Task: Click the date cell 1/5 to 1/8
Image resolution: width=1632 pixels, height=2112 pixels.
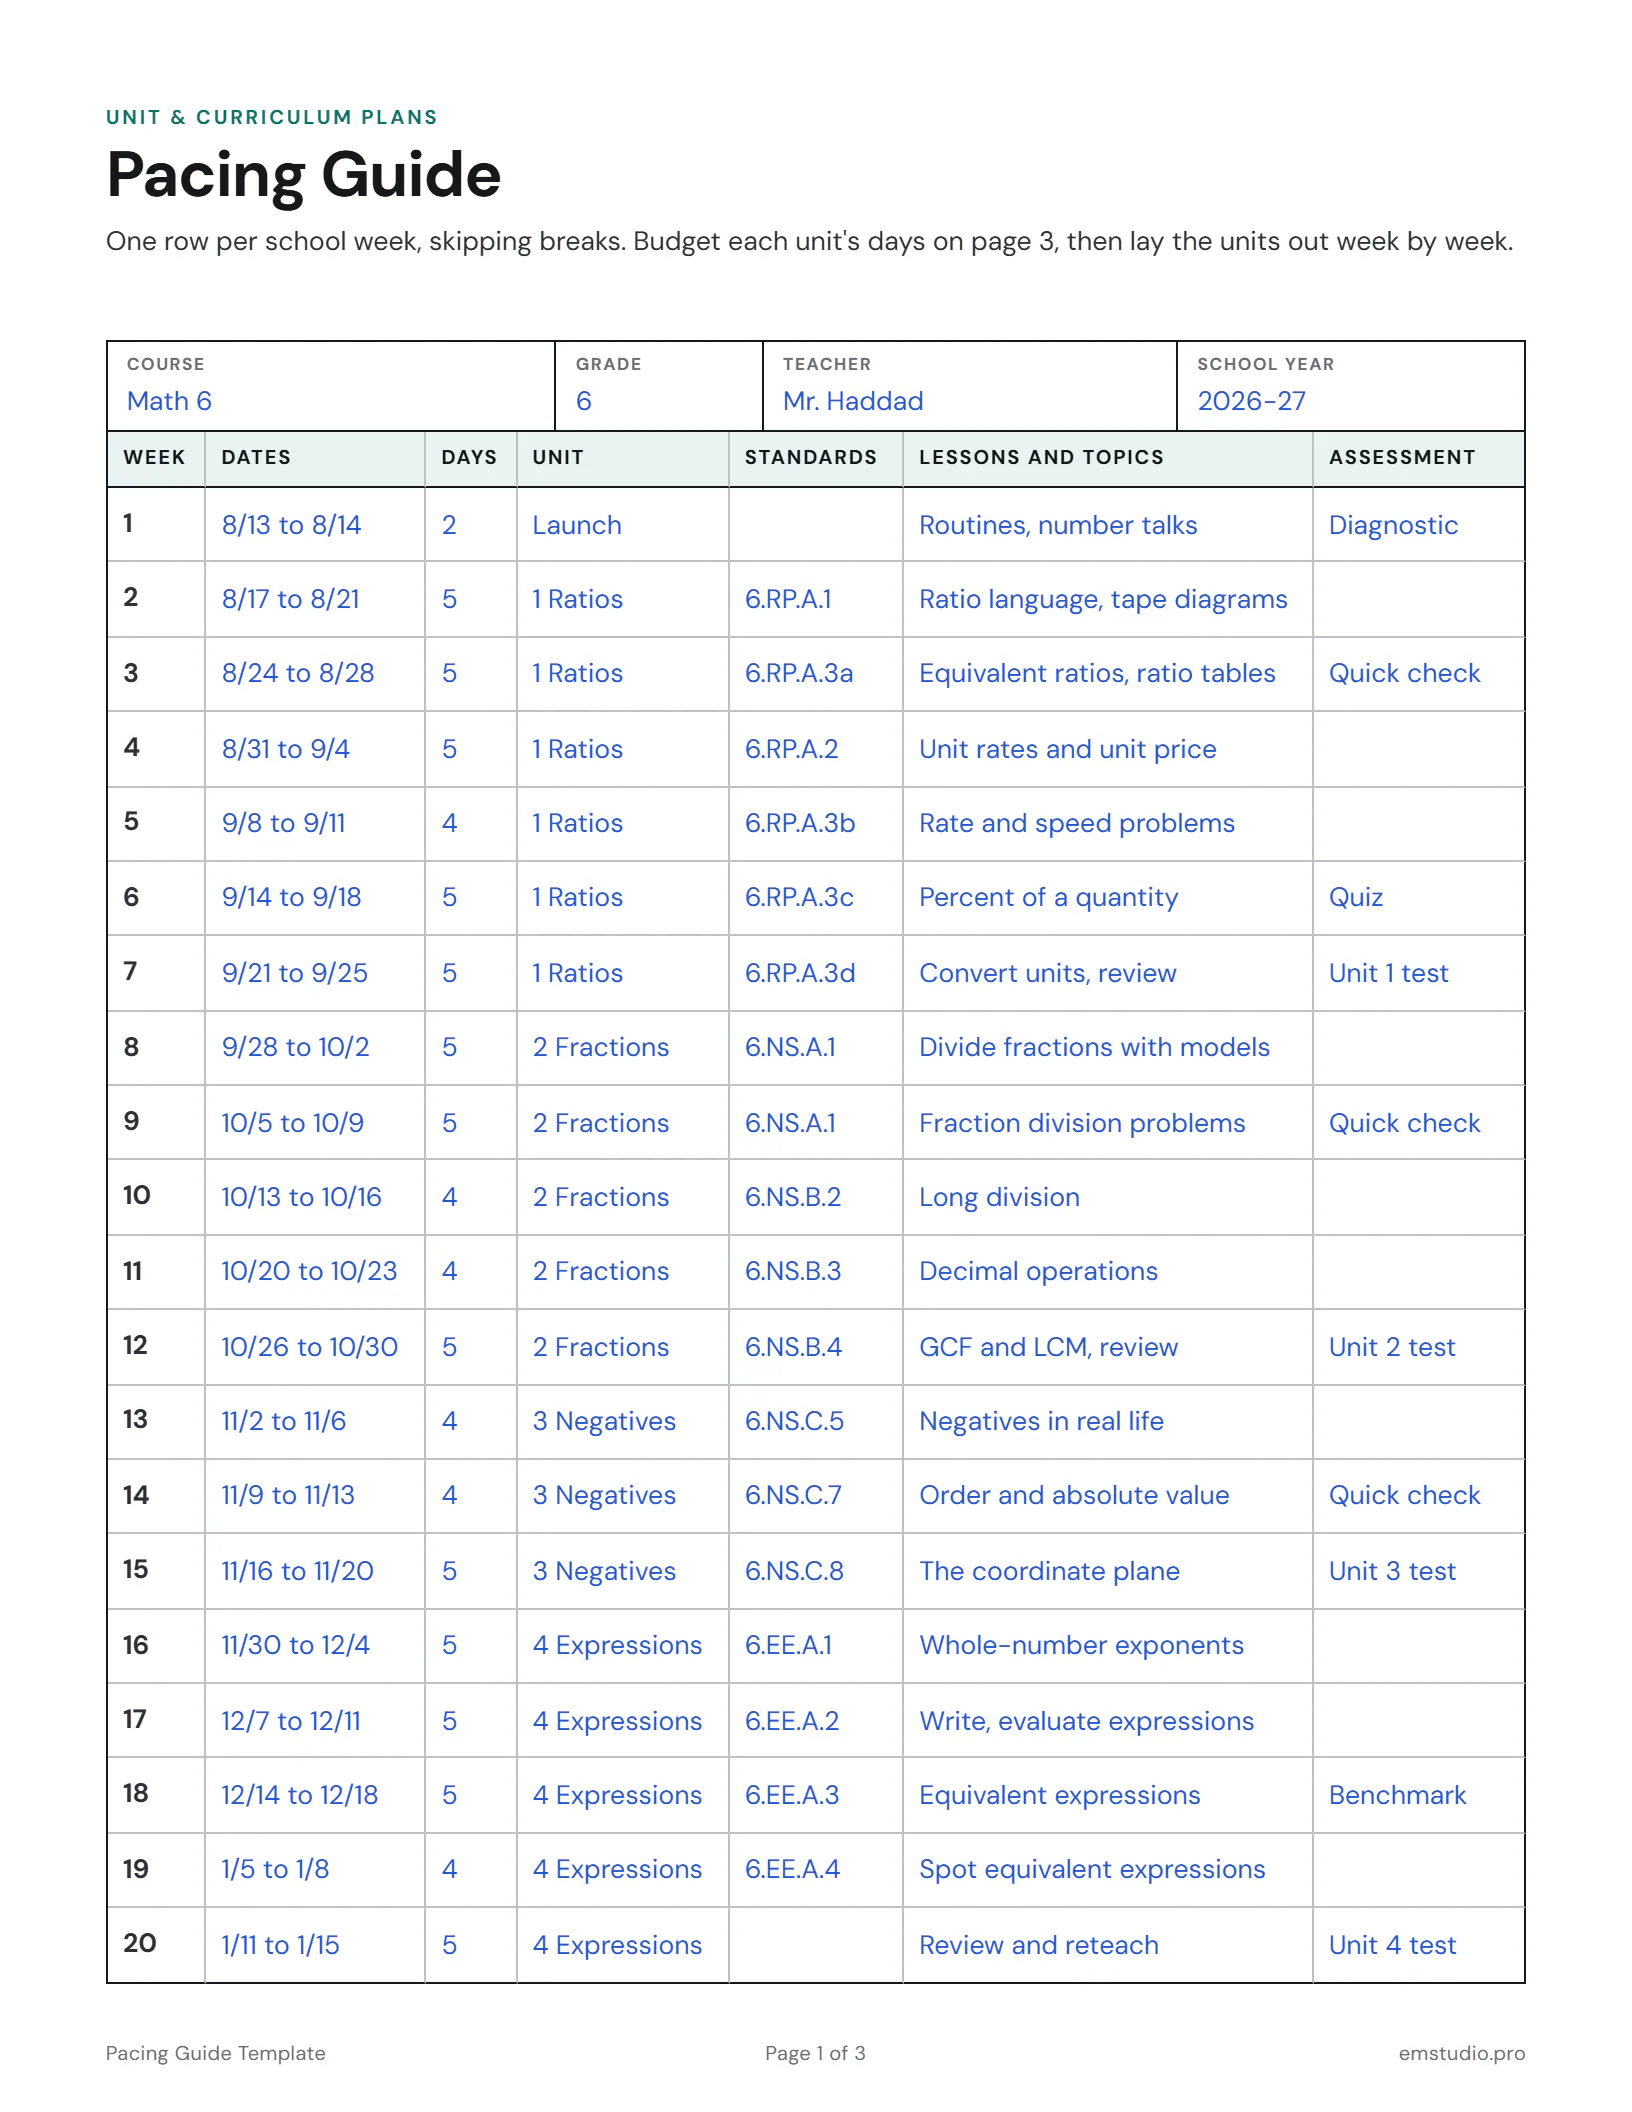Action: point(315,1869)
